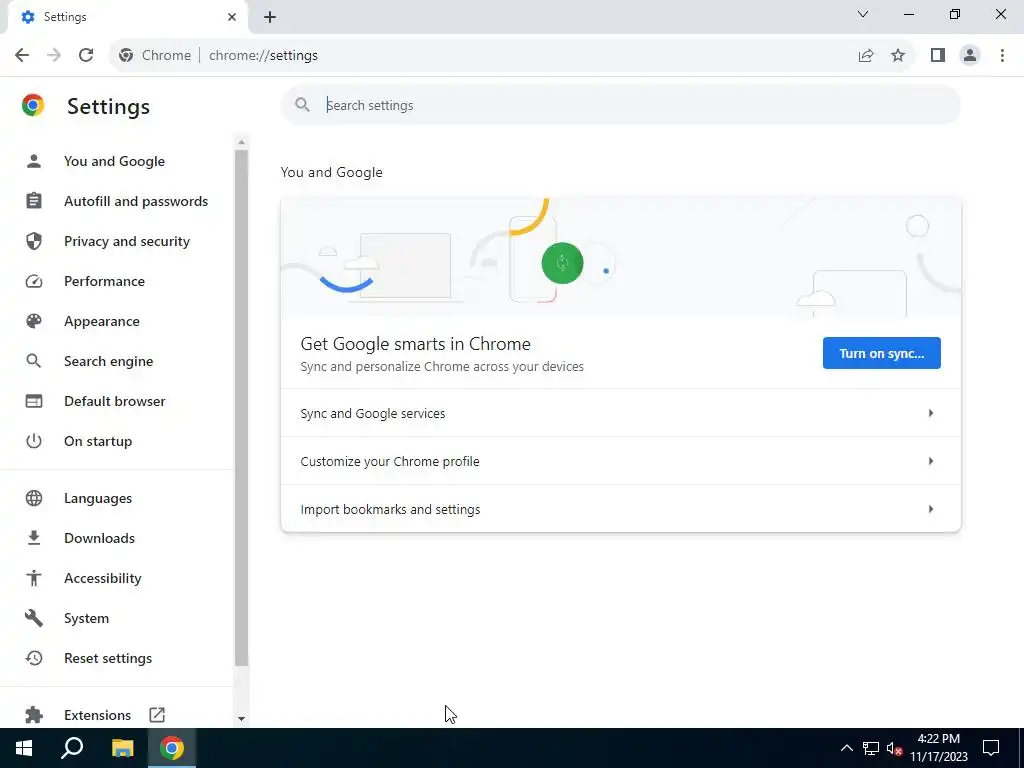Click the sidebar scrollbar thumb
This screenshot has height=768, width=1024.
241,408
